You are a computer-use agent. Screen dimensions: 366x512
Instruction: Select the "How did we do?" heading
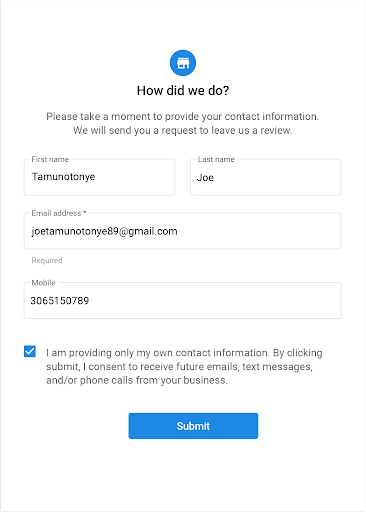(x=183, y=90)
